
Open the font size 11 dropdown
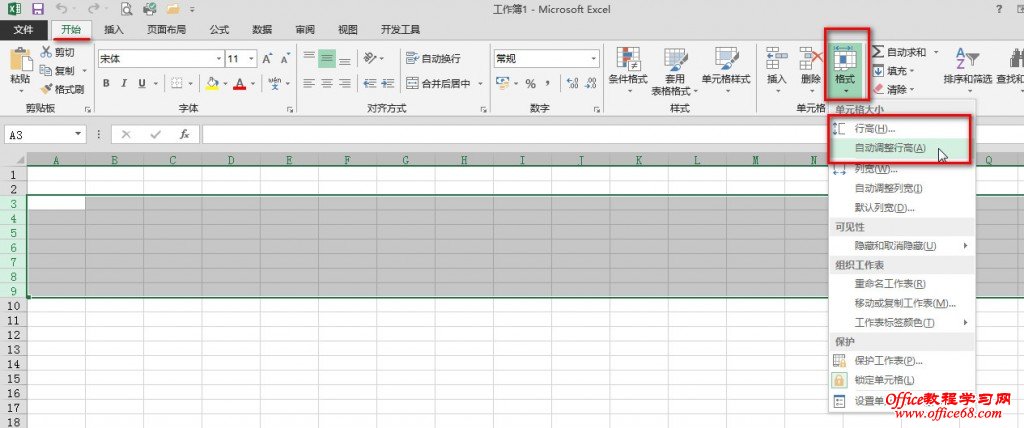coord(252,59)
